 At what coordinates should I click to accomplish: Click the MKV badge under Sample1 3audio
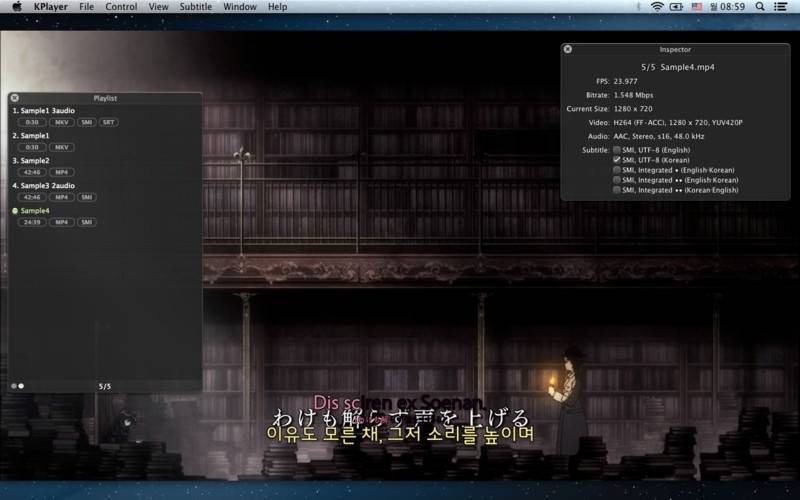tap(62, 122)
